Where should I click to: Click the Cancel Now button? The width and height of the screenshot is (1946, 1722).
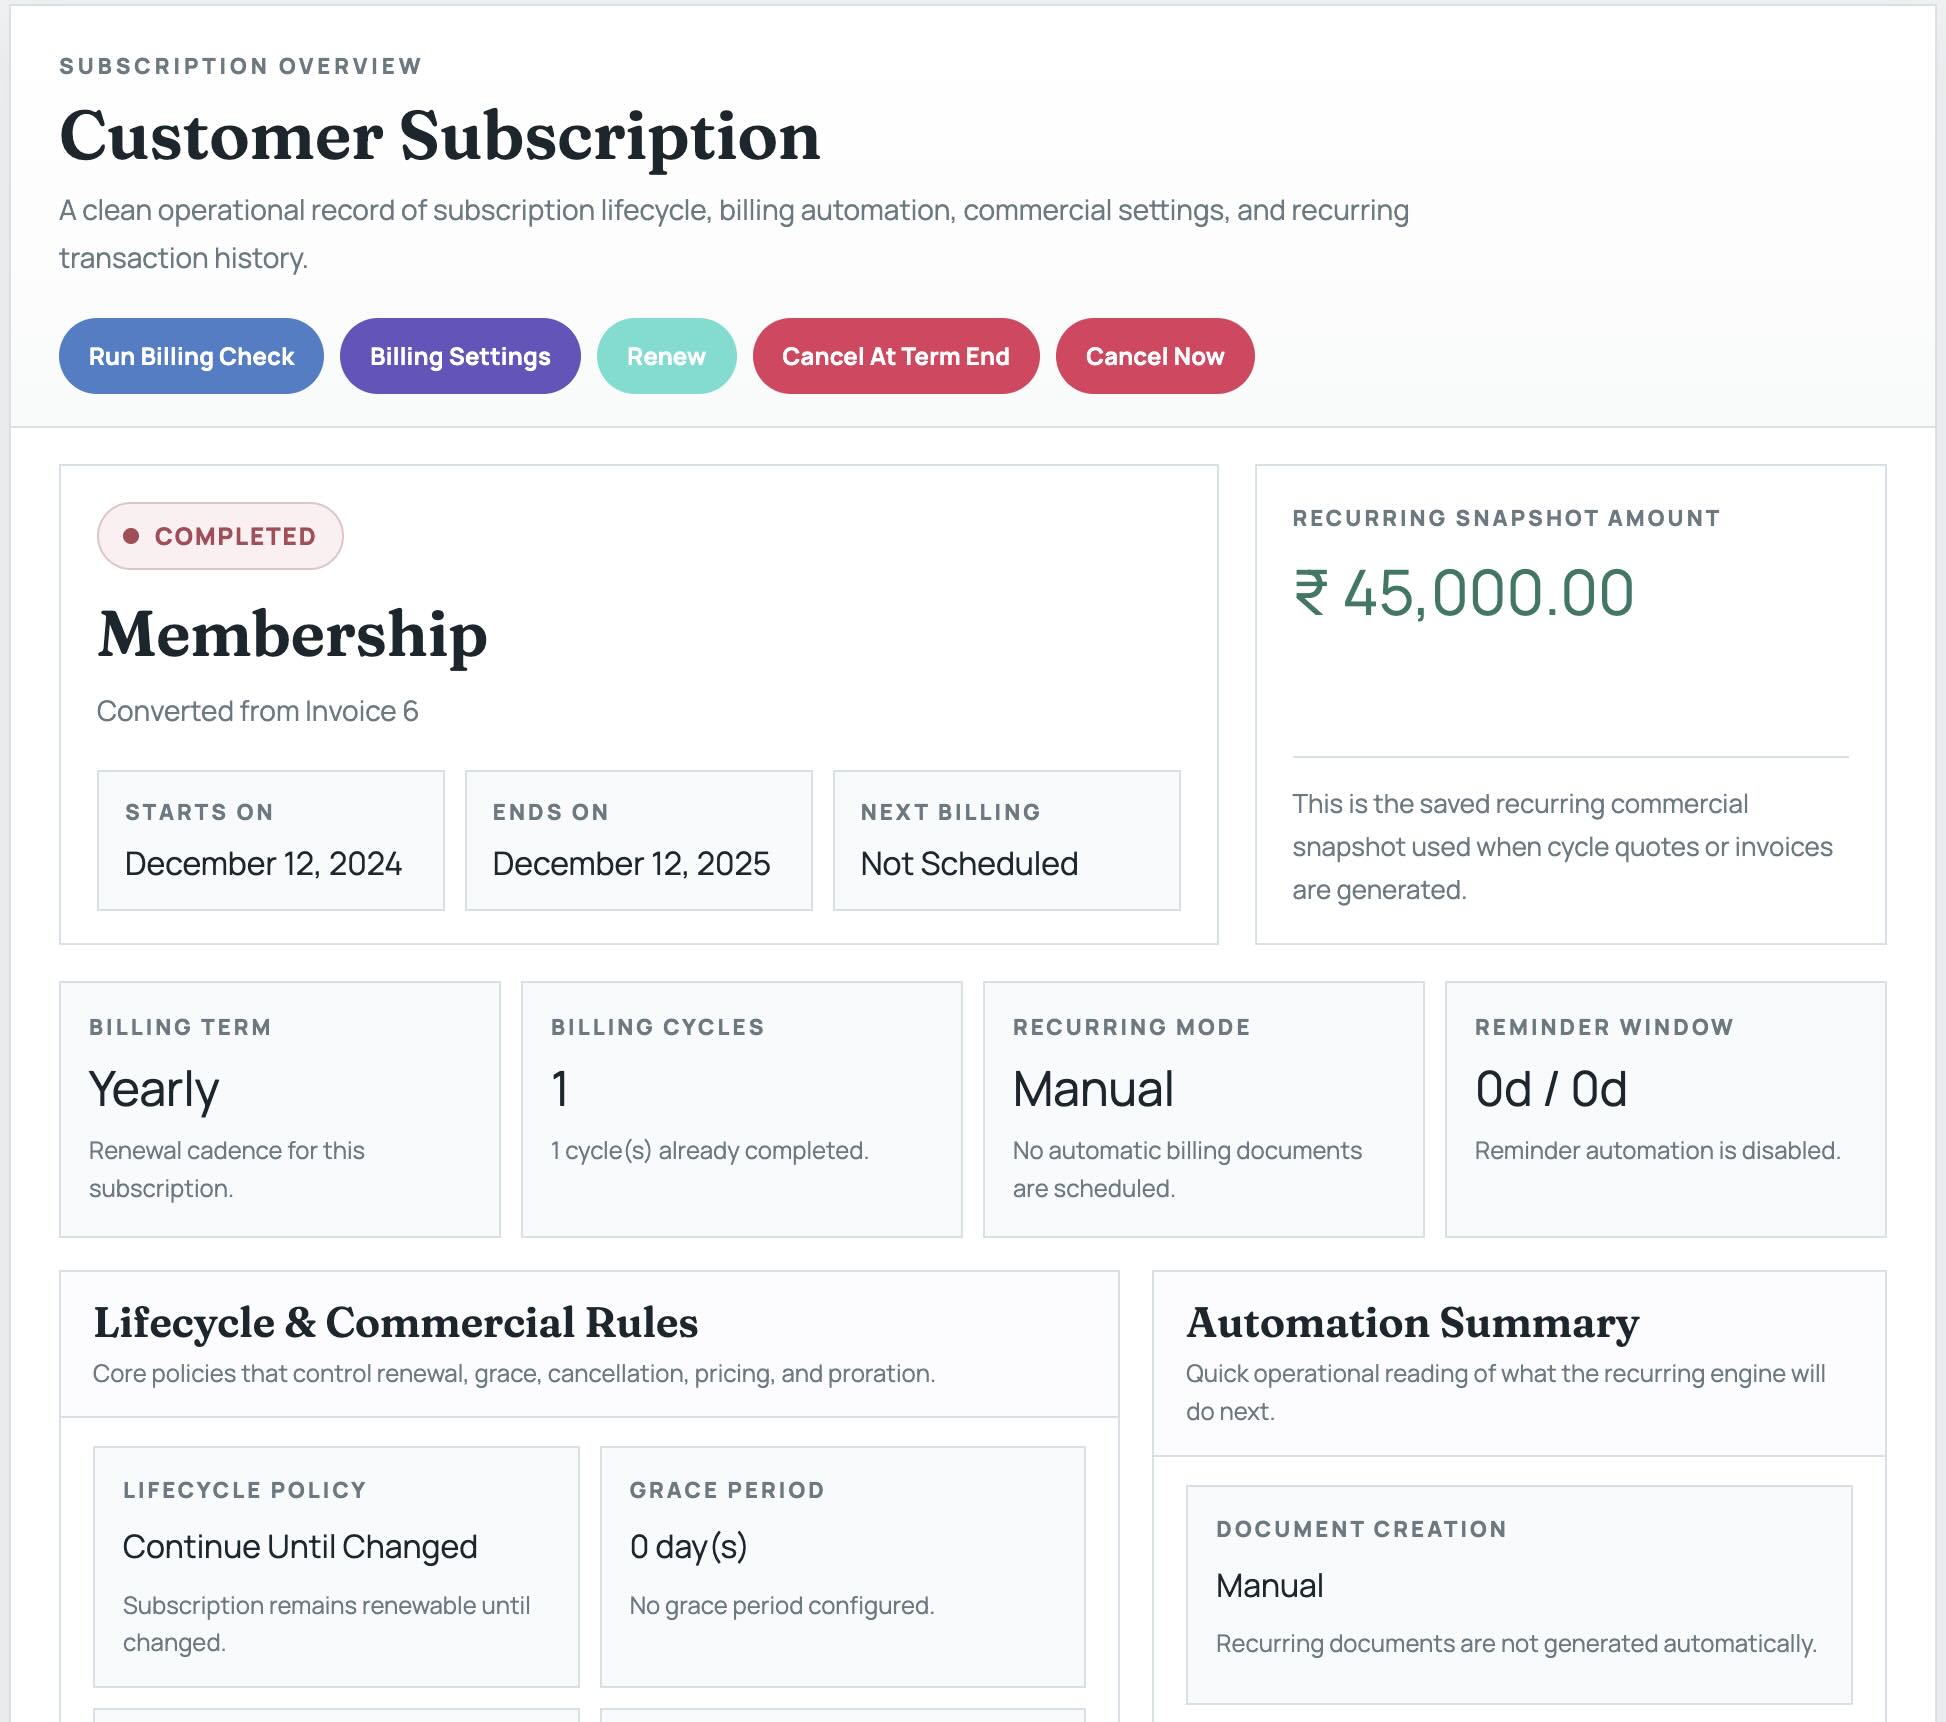click(x=1156, y=356)
